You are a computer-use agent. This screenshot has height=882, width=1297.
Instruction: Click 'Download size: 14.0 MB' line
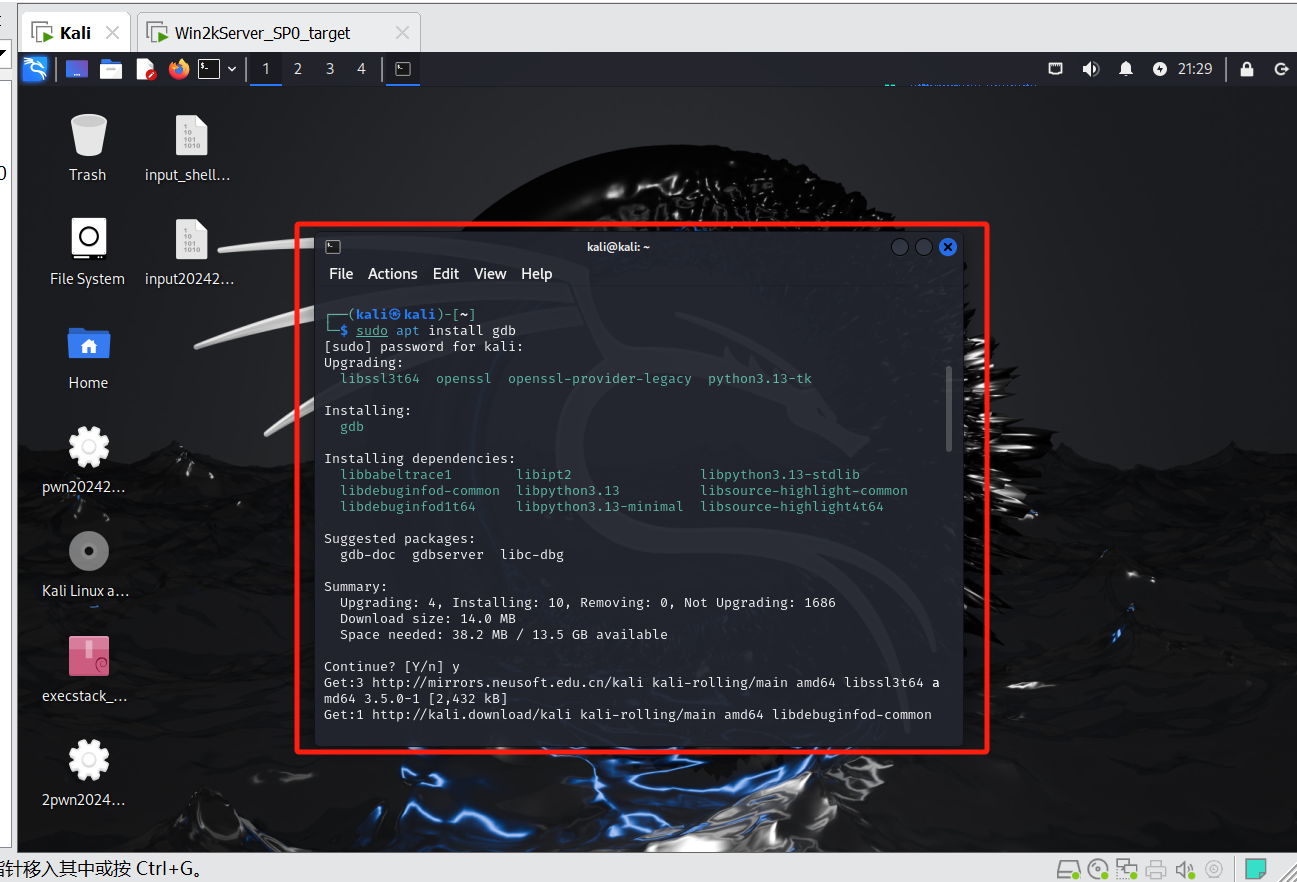428,619
